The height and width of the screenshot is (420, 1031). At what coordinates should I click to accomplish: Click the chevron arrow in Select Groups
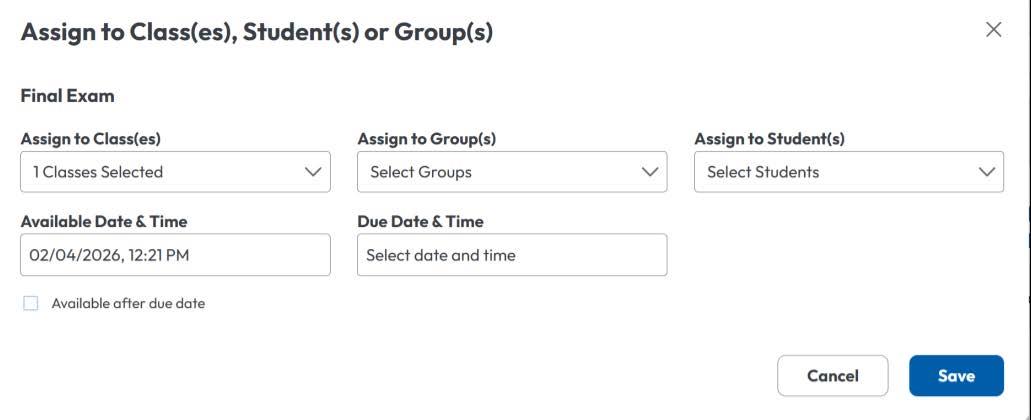(649, 172)
